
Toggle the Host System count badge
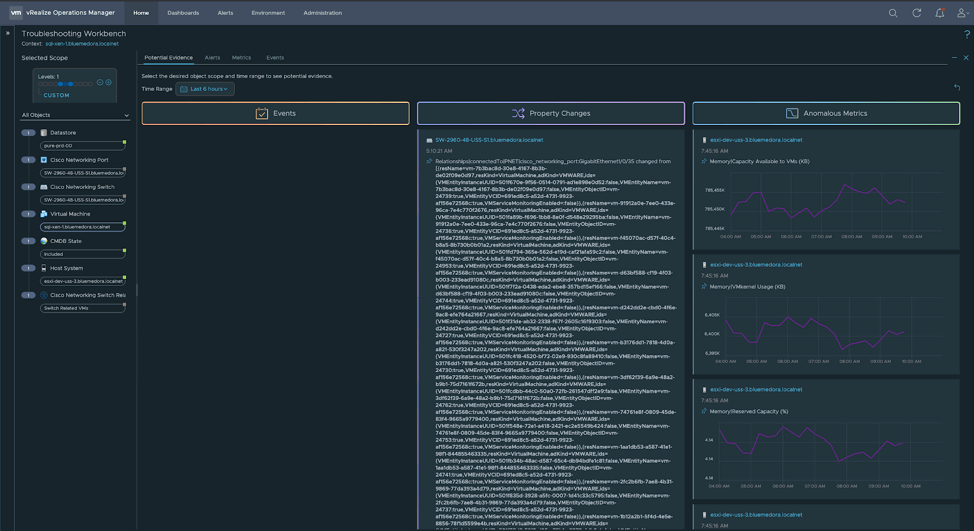[x=28, y=268]
